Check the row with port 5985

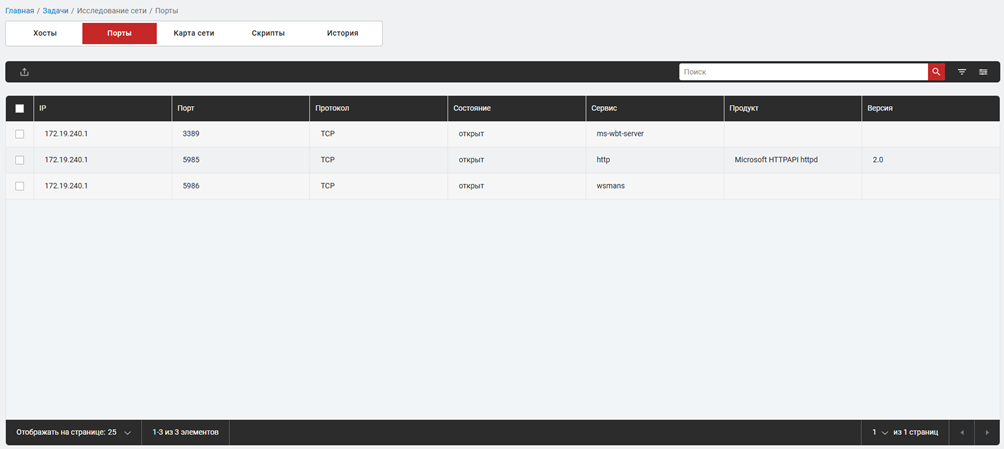(x=20, y=160)
